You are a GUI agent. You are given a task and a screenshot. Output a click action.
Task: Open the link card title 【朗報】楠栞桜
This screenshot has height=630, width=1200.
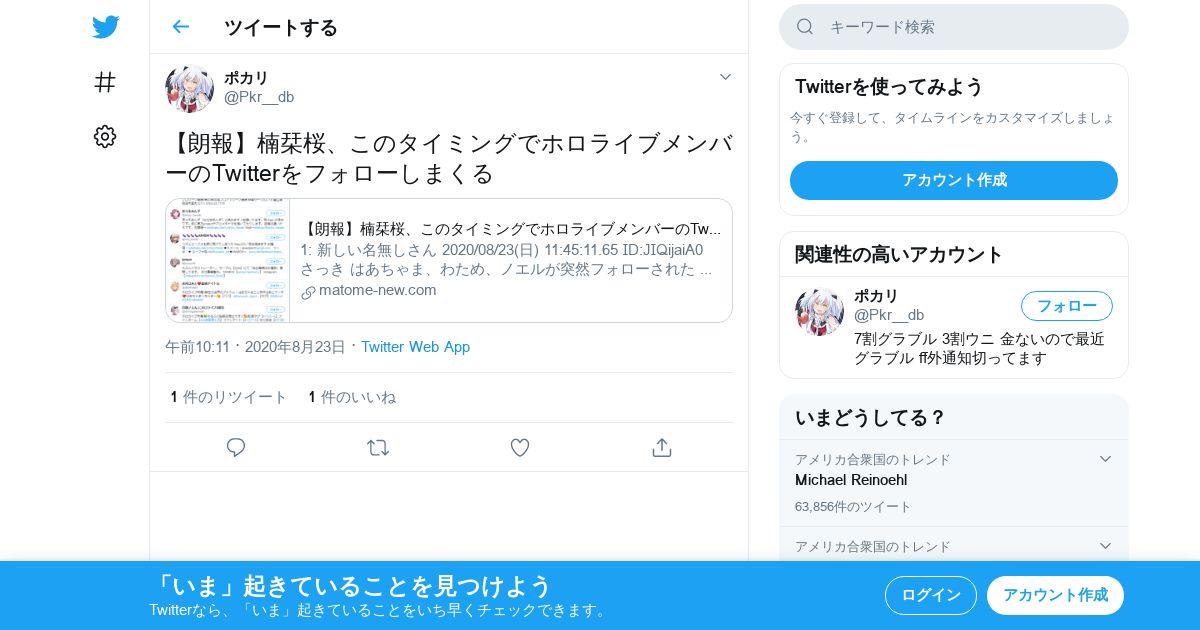[510, 229]
